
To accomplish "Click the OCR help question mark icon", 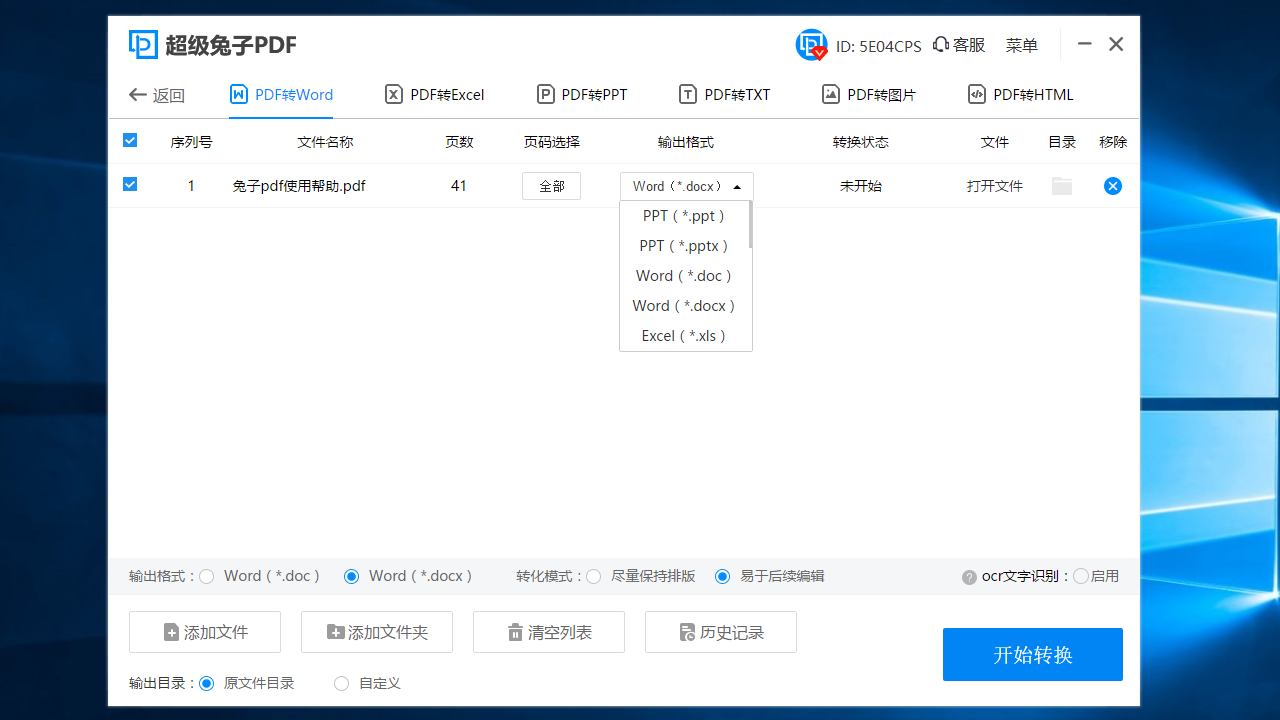I will coord(966,576).
